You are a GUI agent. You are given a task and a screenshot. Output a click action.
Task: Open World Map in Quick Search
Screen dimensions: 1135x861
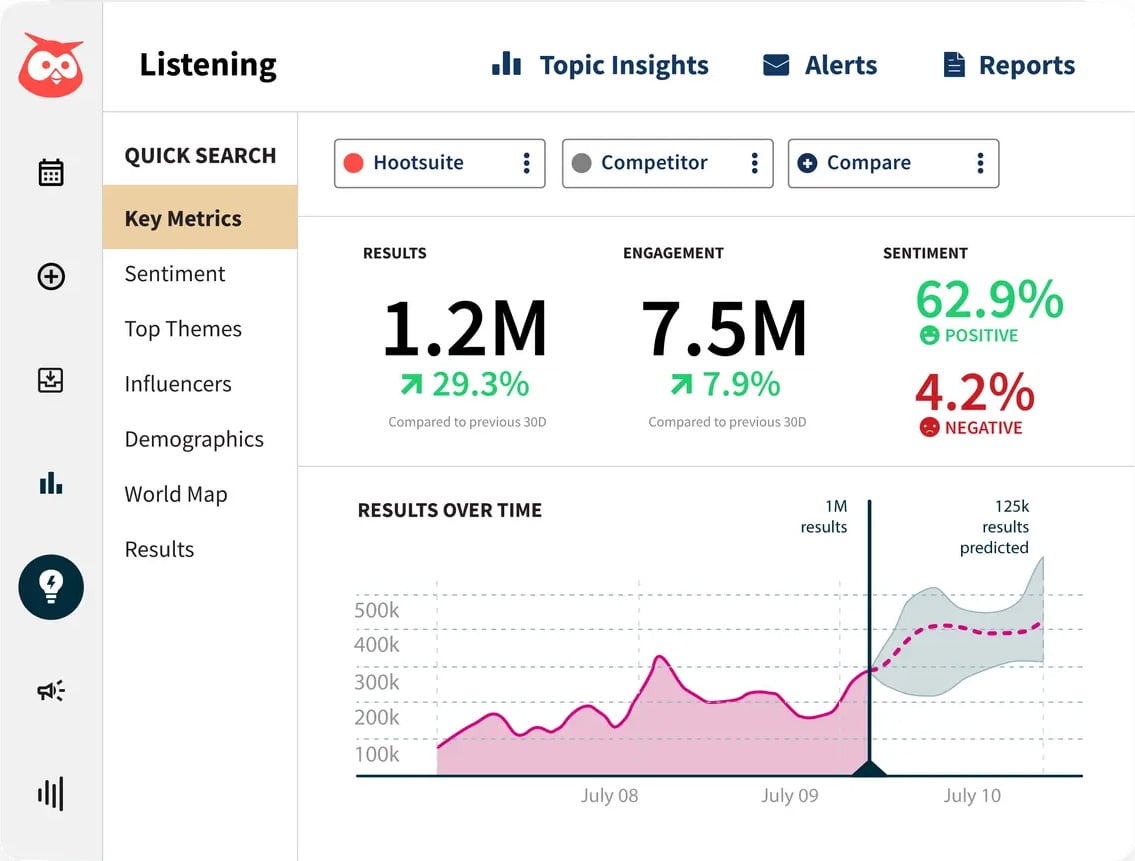[176, 495]
